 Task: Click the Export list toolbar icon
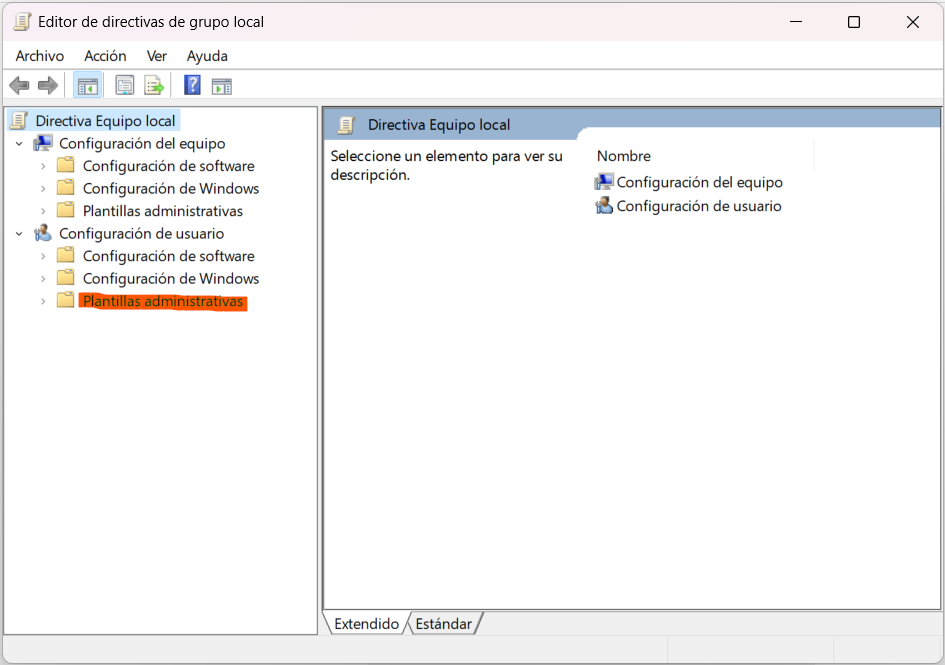153,85
